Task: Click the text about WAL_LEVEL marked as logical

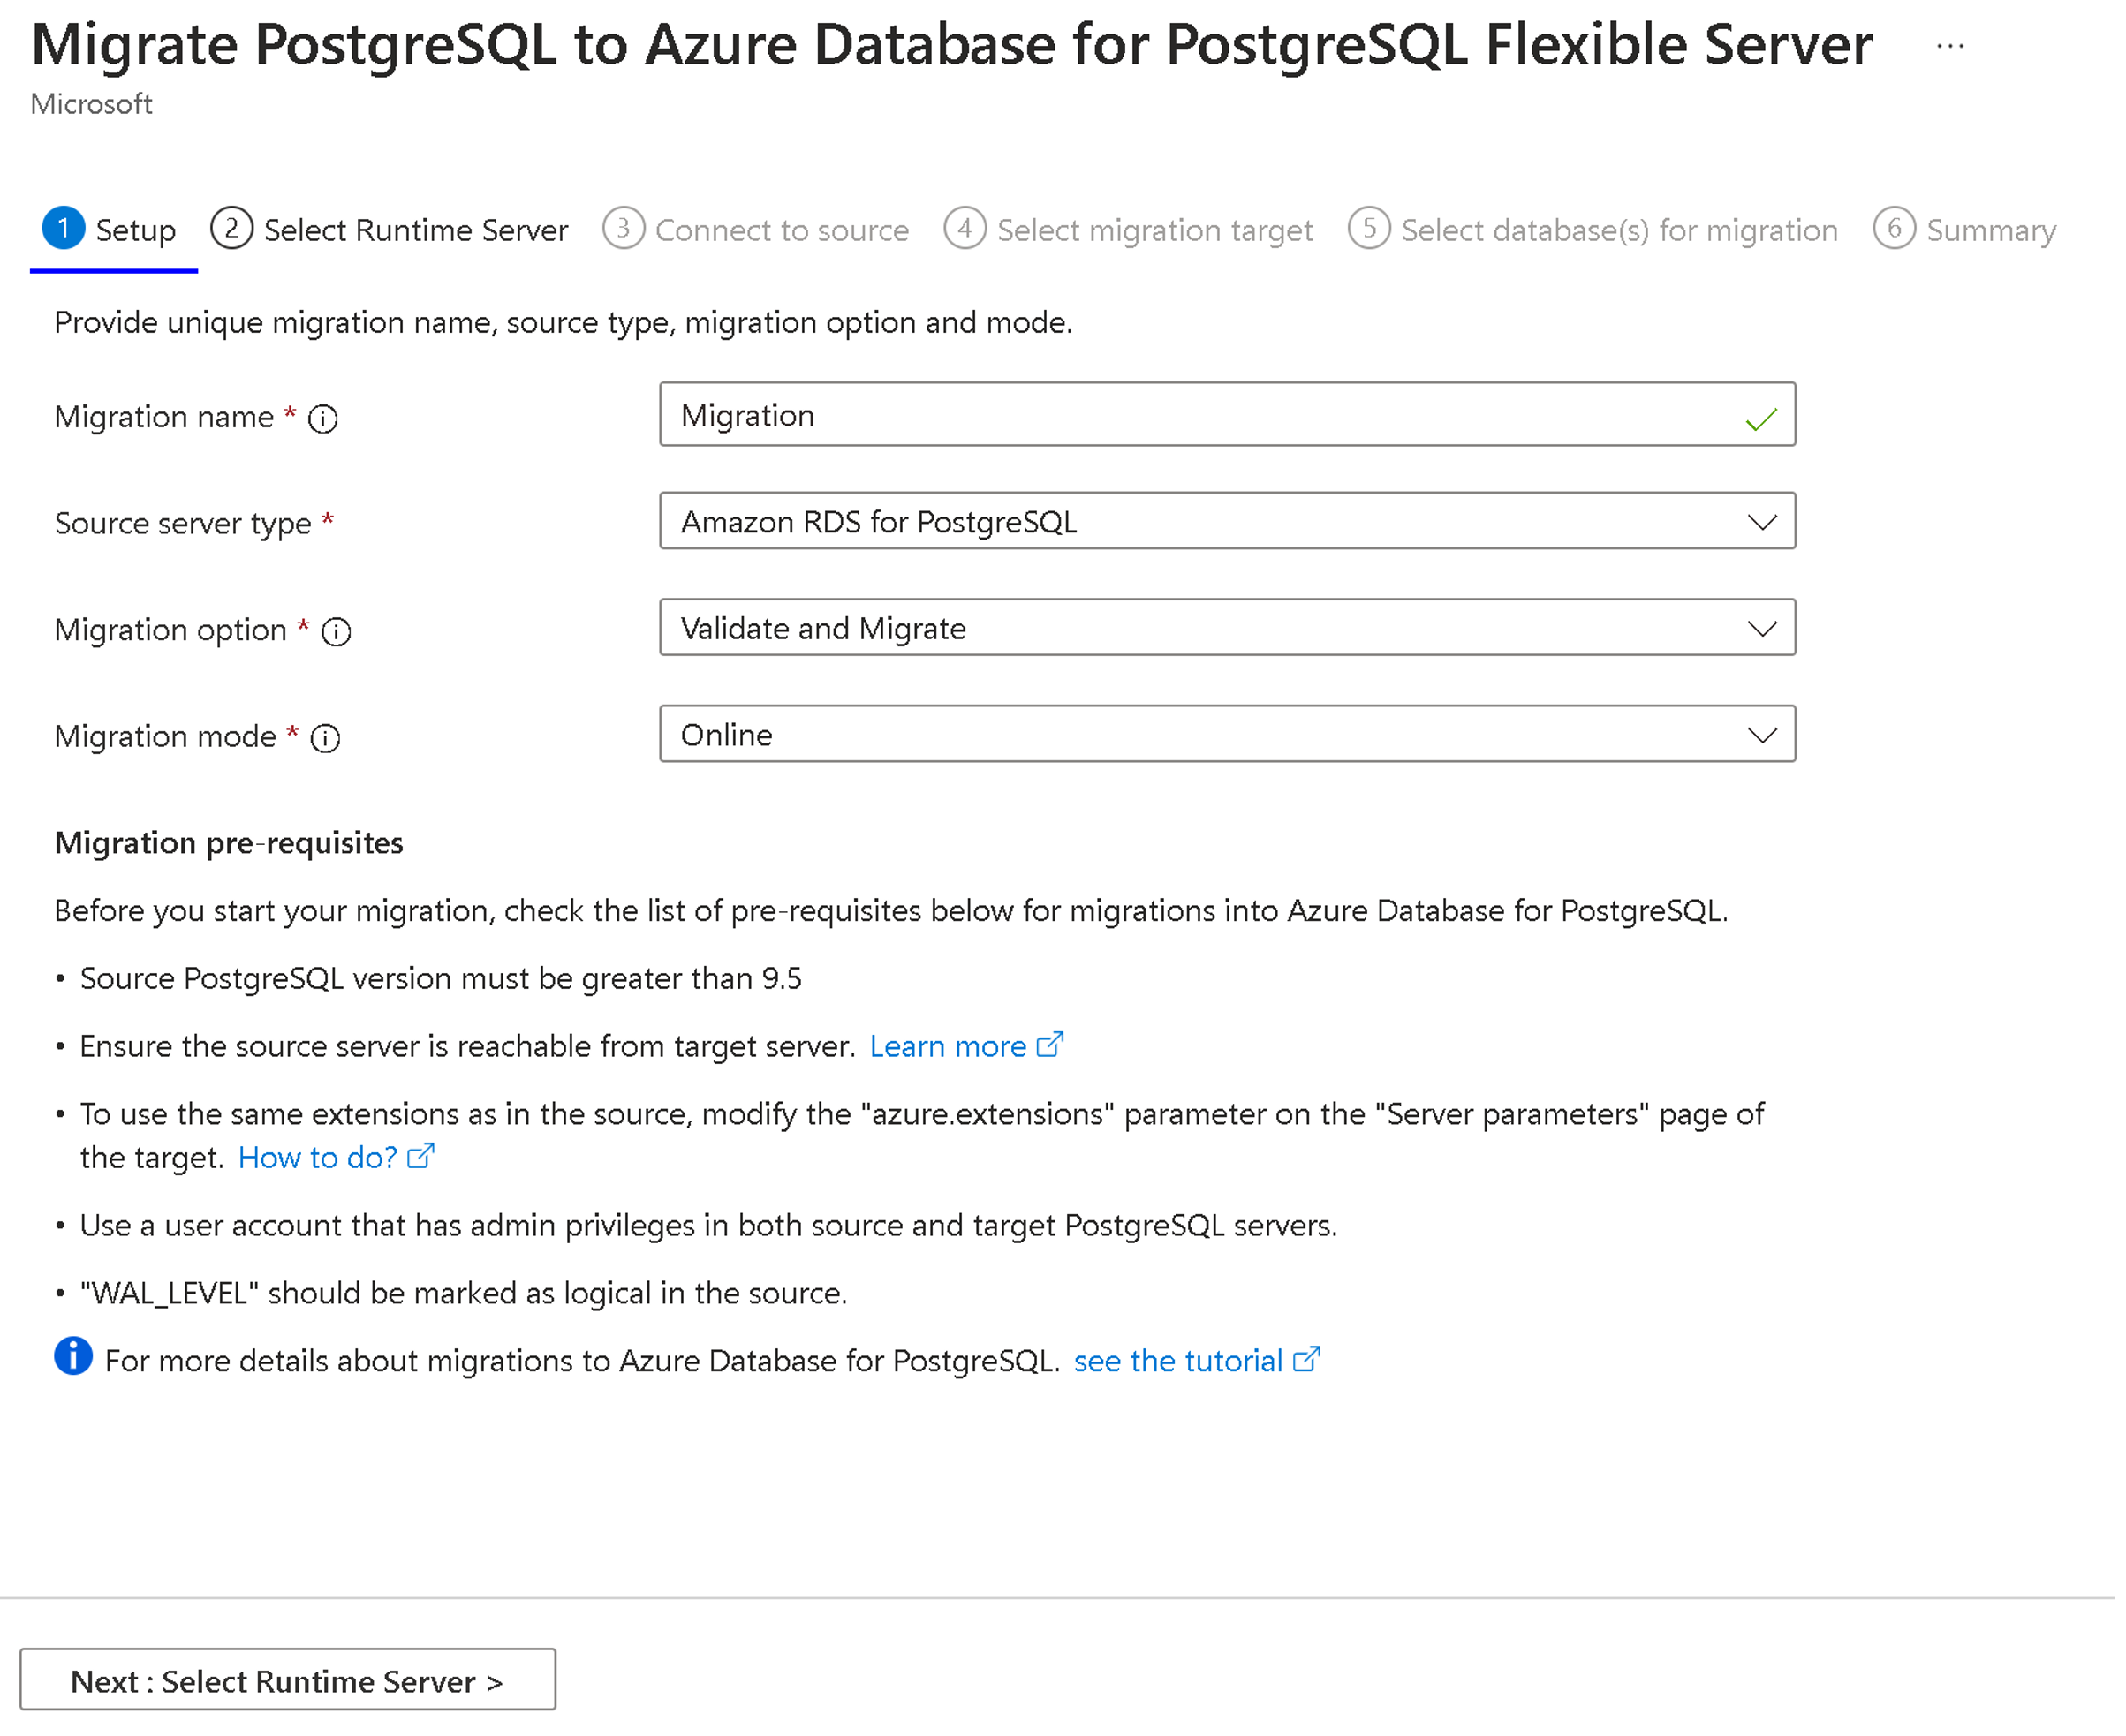Action: pyautogui.click(x=463, y=1293)
